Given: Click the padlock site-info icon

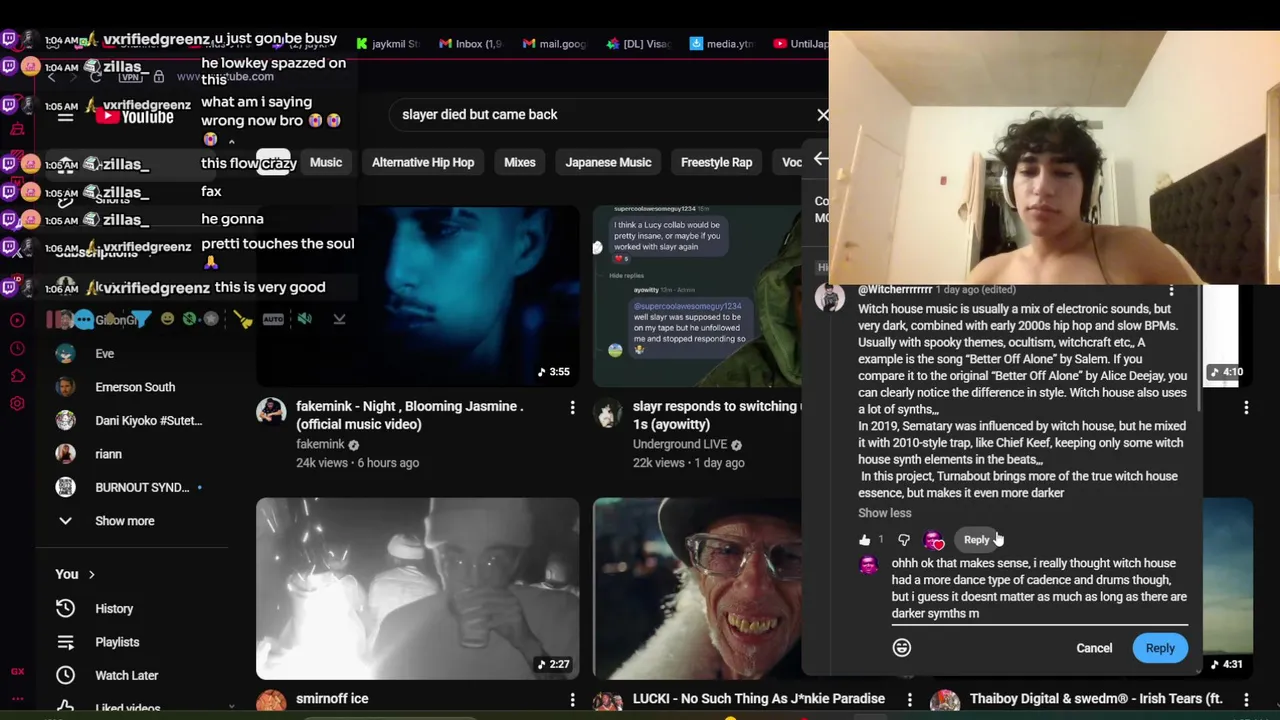Looking at the screenshot, I should pos(159,77).
